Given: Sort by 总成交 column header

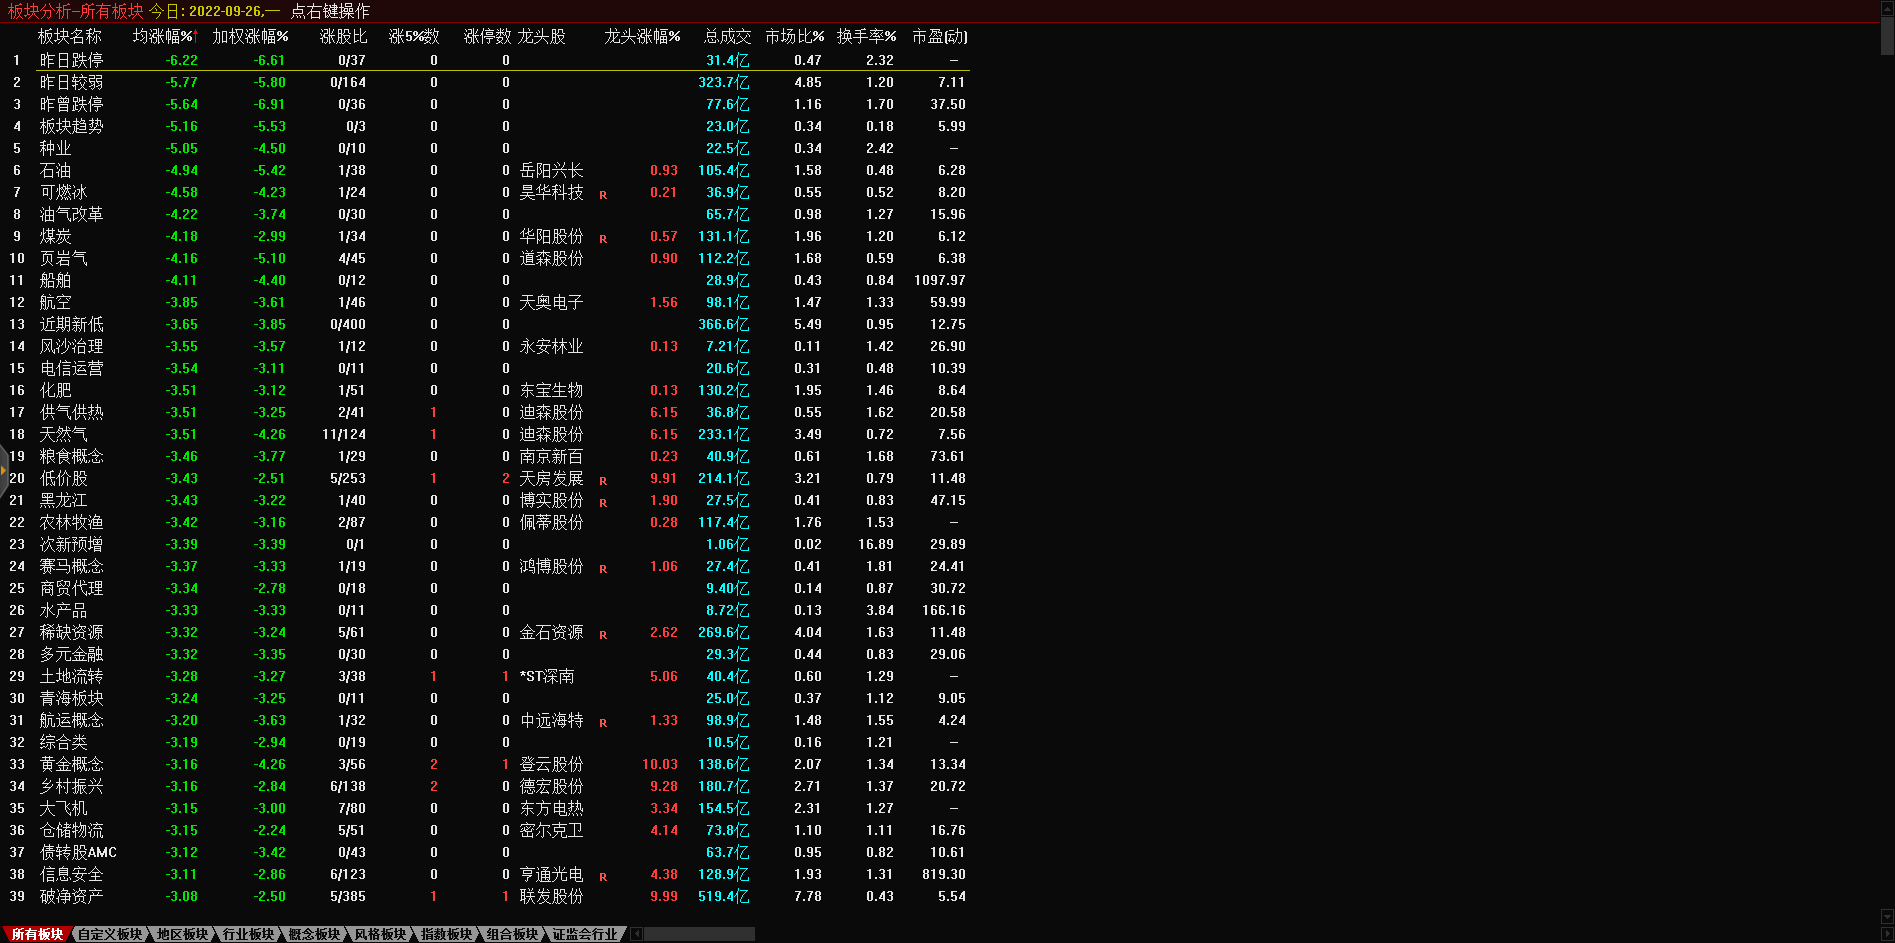Looking at the screenshot, I should 727,36.
